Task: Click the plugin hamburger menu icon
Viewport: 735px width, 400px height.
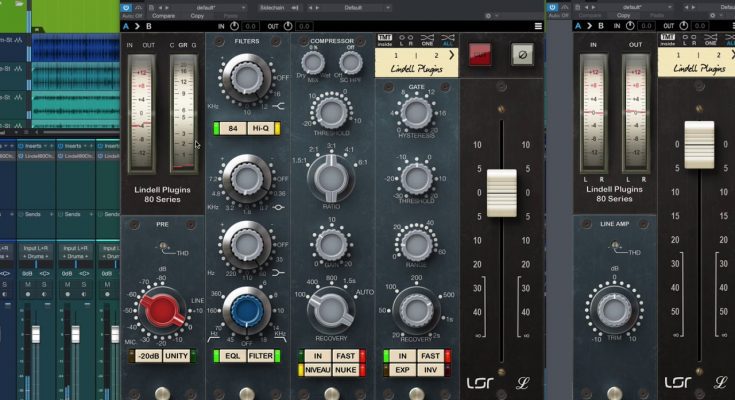Action: (x=538, y=25)
